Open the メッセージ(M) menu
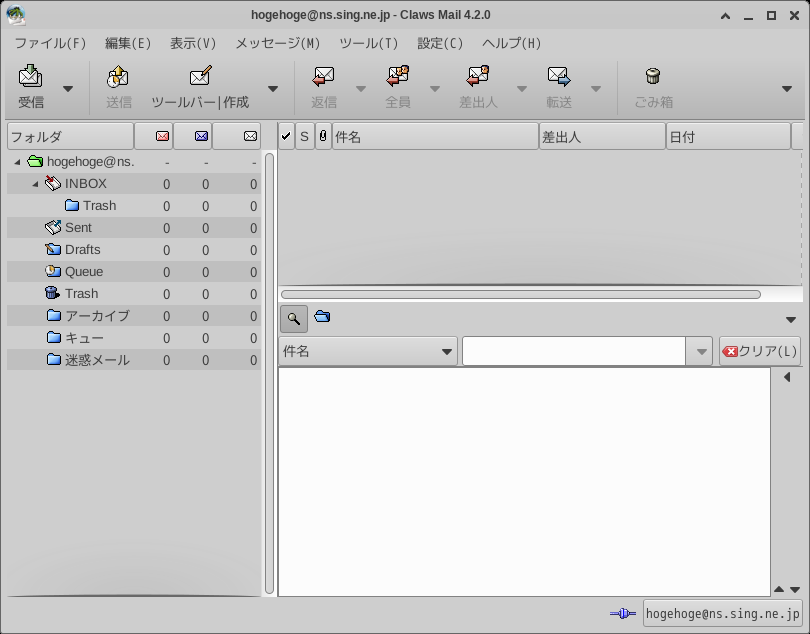Viewport: 810px width, 634px height. coord(277,43)
